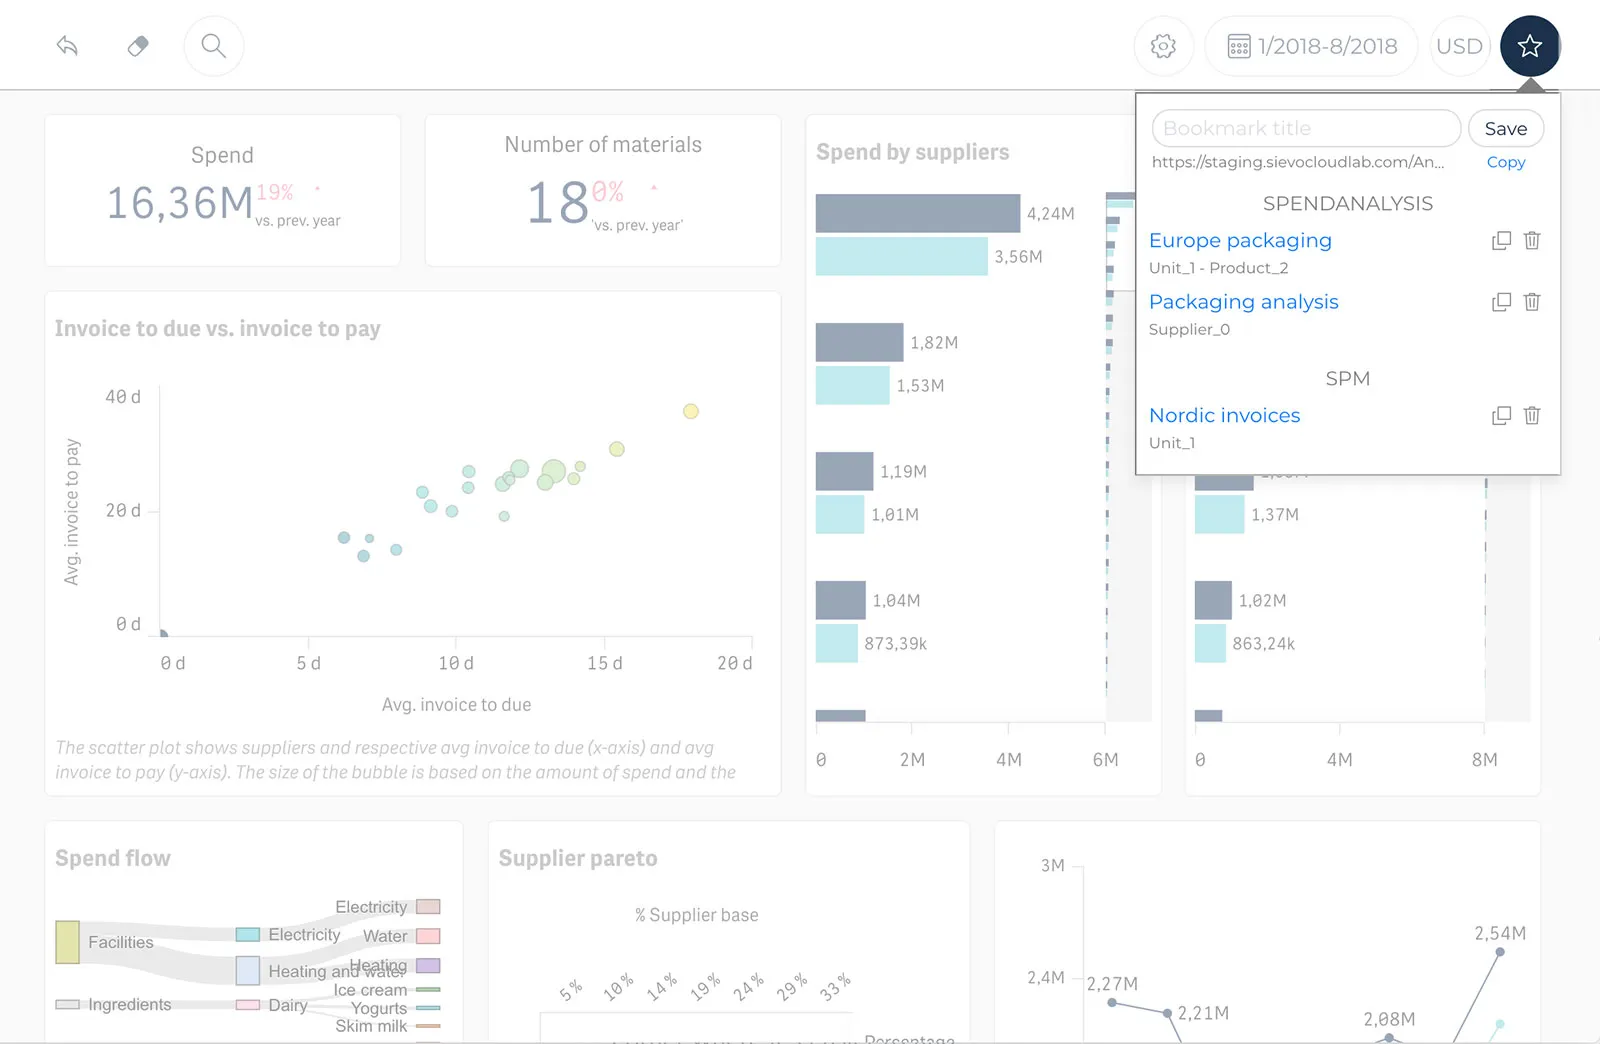Open the USD currency selector
The width and height of the screenshot is (1600, 1044).
click(1459, 46)
